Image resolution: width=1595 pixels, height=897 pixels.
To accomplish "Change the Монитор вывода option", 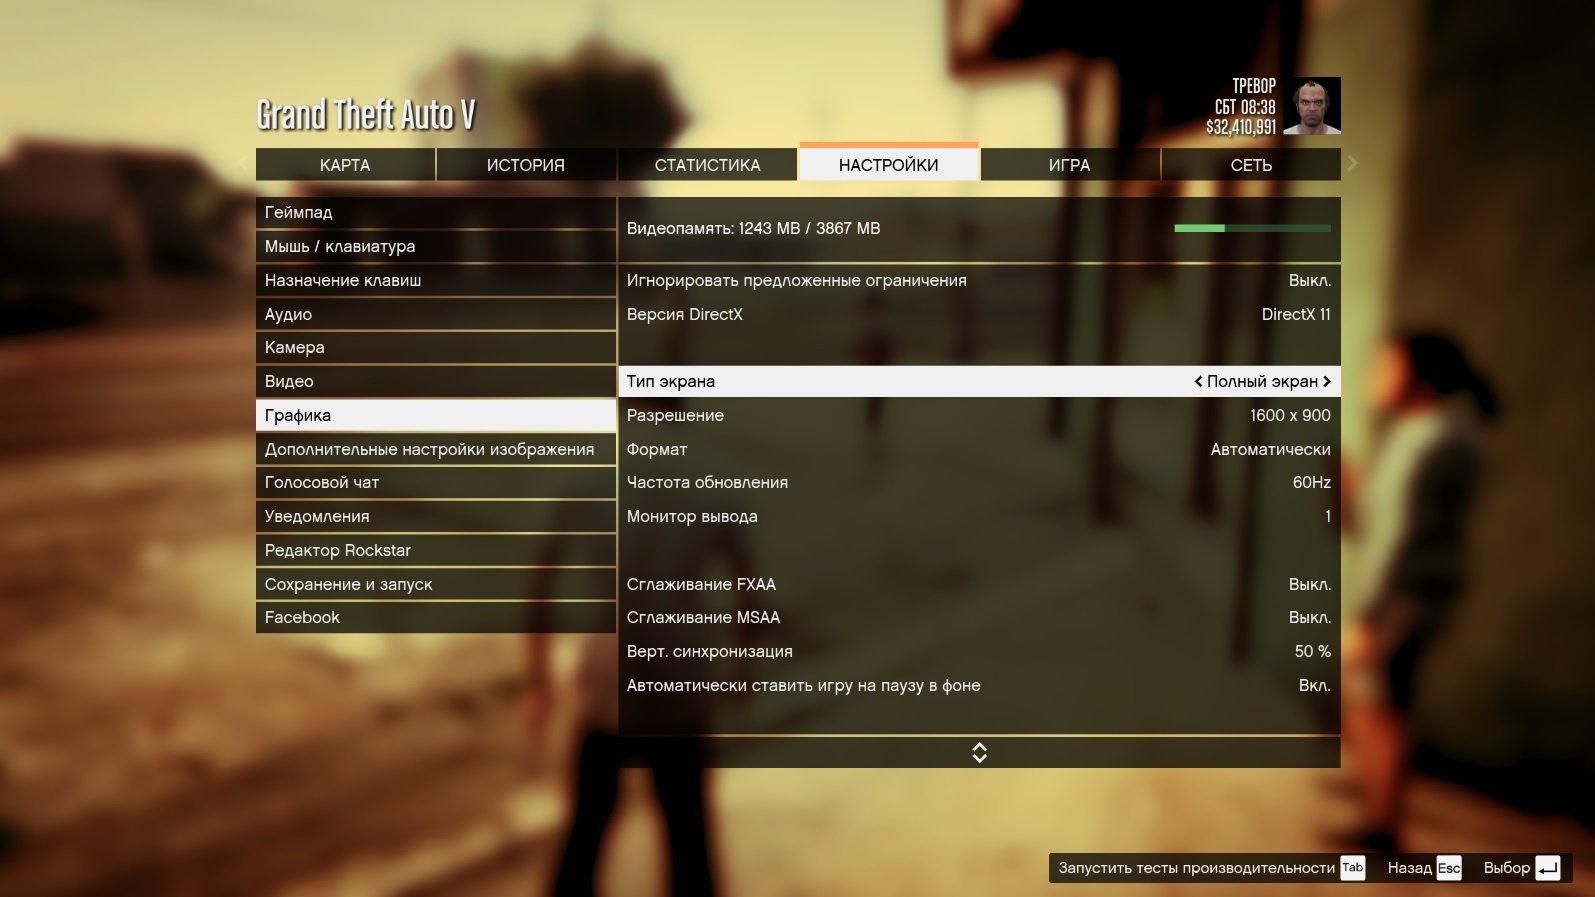I will pyautogui.click(x=979, y=516).
